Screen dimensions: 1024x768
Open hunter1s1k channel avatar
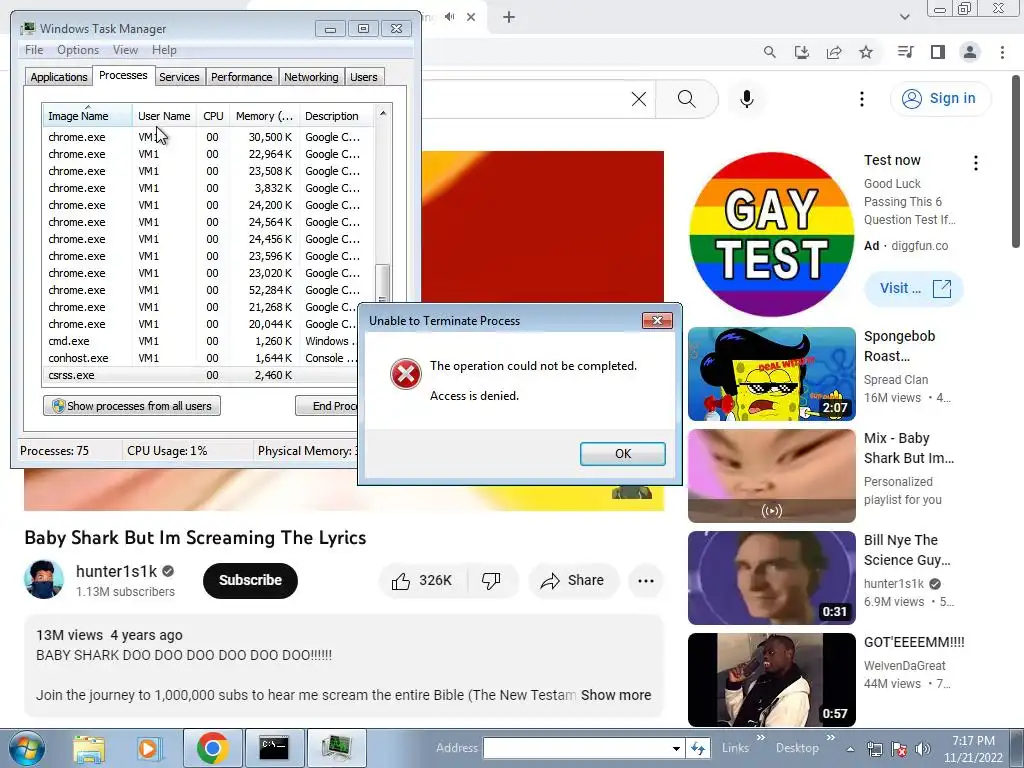click(x=44, y=579)
